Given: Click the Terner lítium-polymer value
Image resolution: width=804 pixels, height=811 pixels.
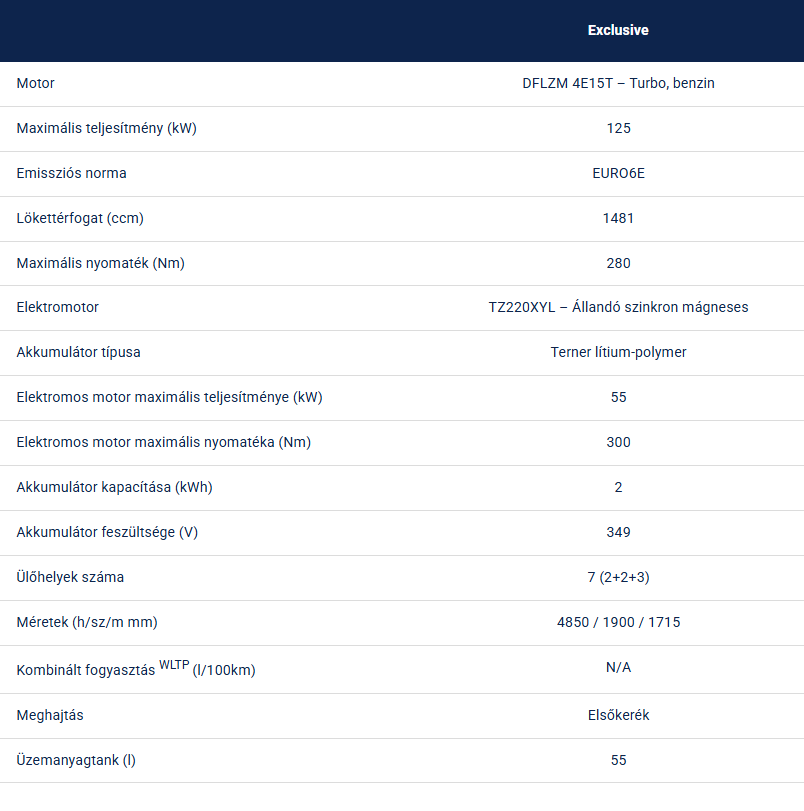Looking at the screenshot, I should (618, 352).
